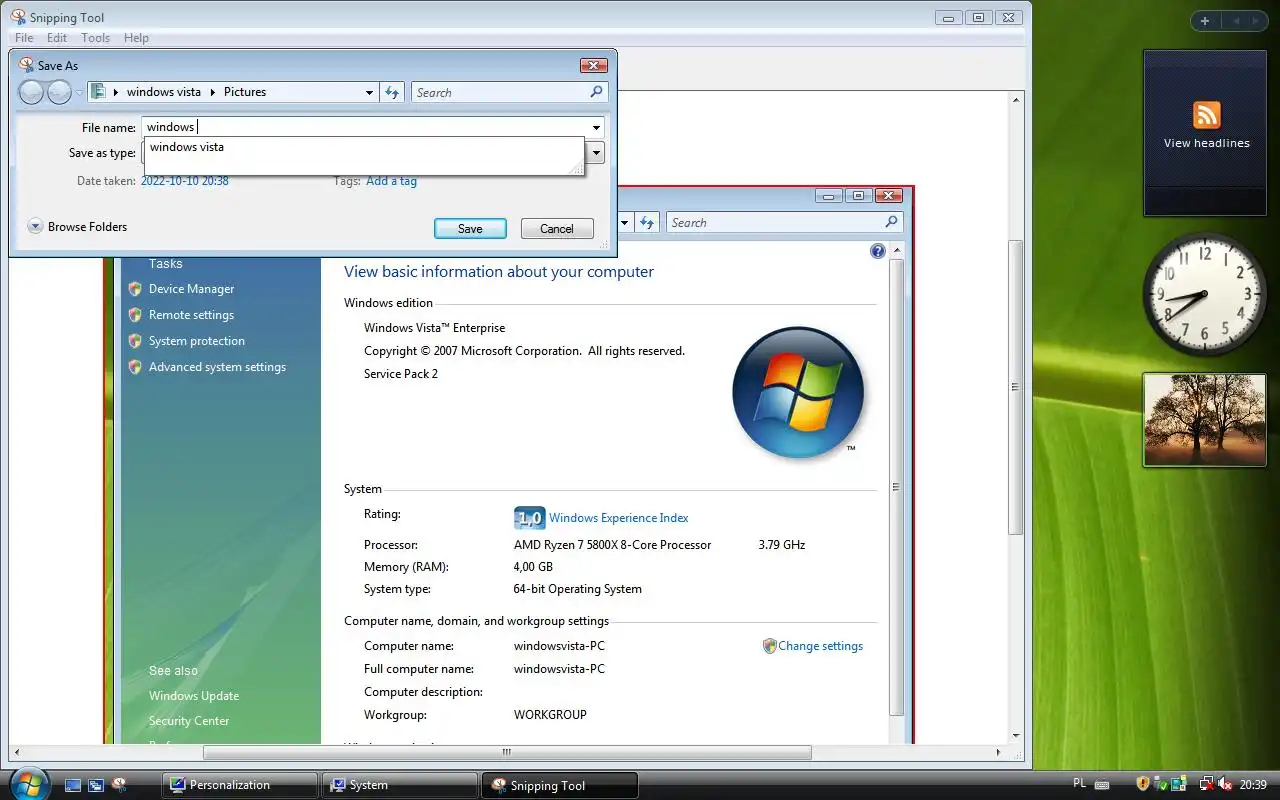Click the plus button to add sidebar gadgets

(x=1205, y=20)
